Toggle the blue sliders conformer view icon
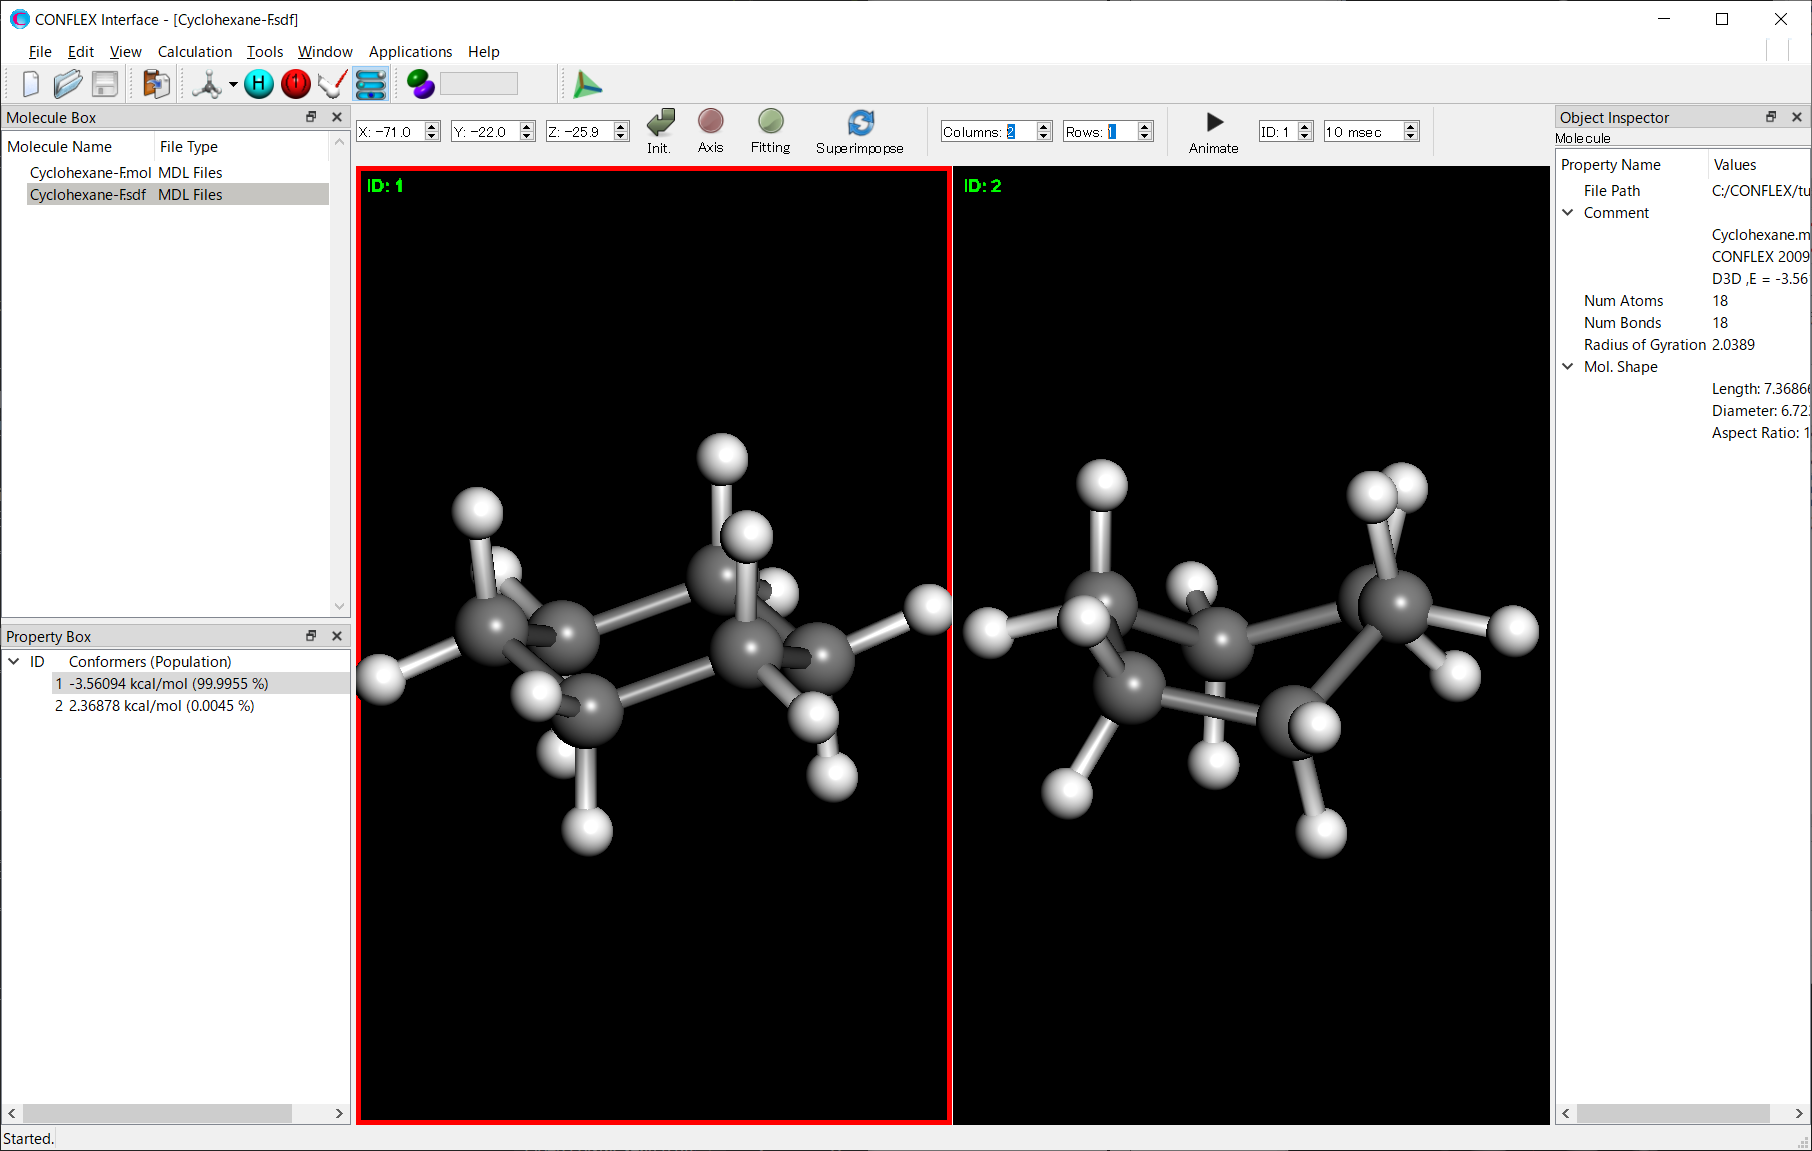This screenshot has height=1151, width=1812. pyautogui.click(x=371, y=85)
